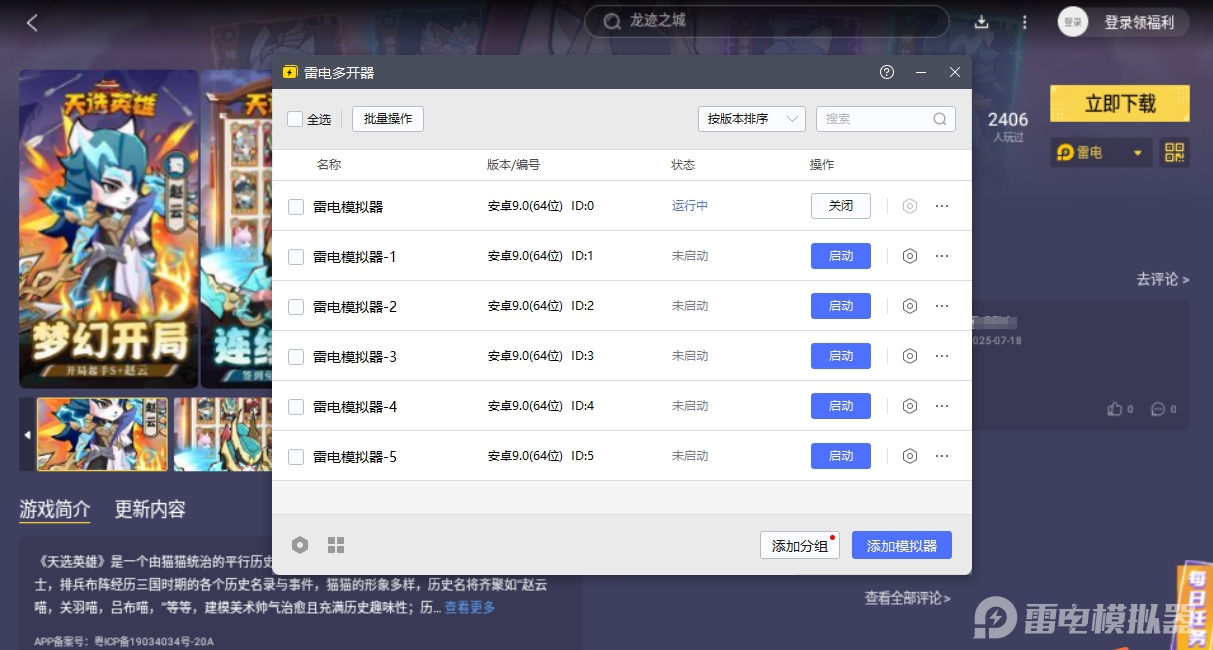Click the 搜索 field in multi-instance window
Viewport: 1213px width, 650px height.
click(875, 119)
